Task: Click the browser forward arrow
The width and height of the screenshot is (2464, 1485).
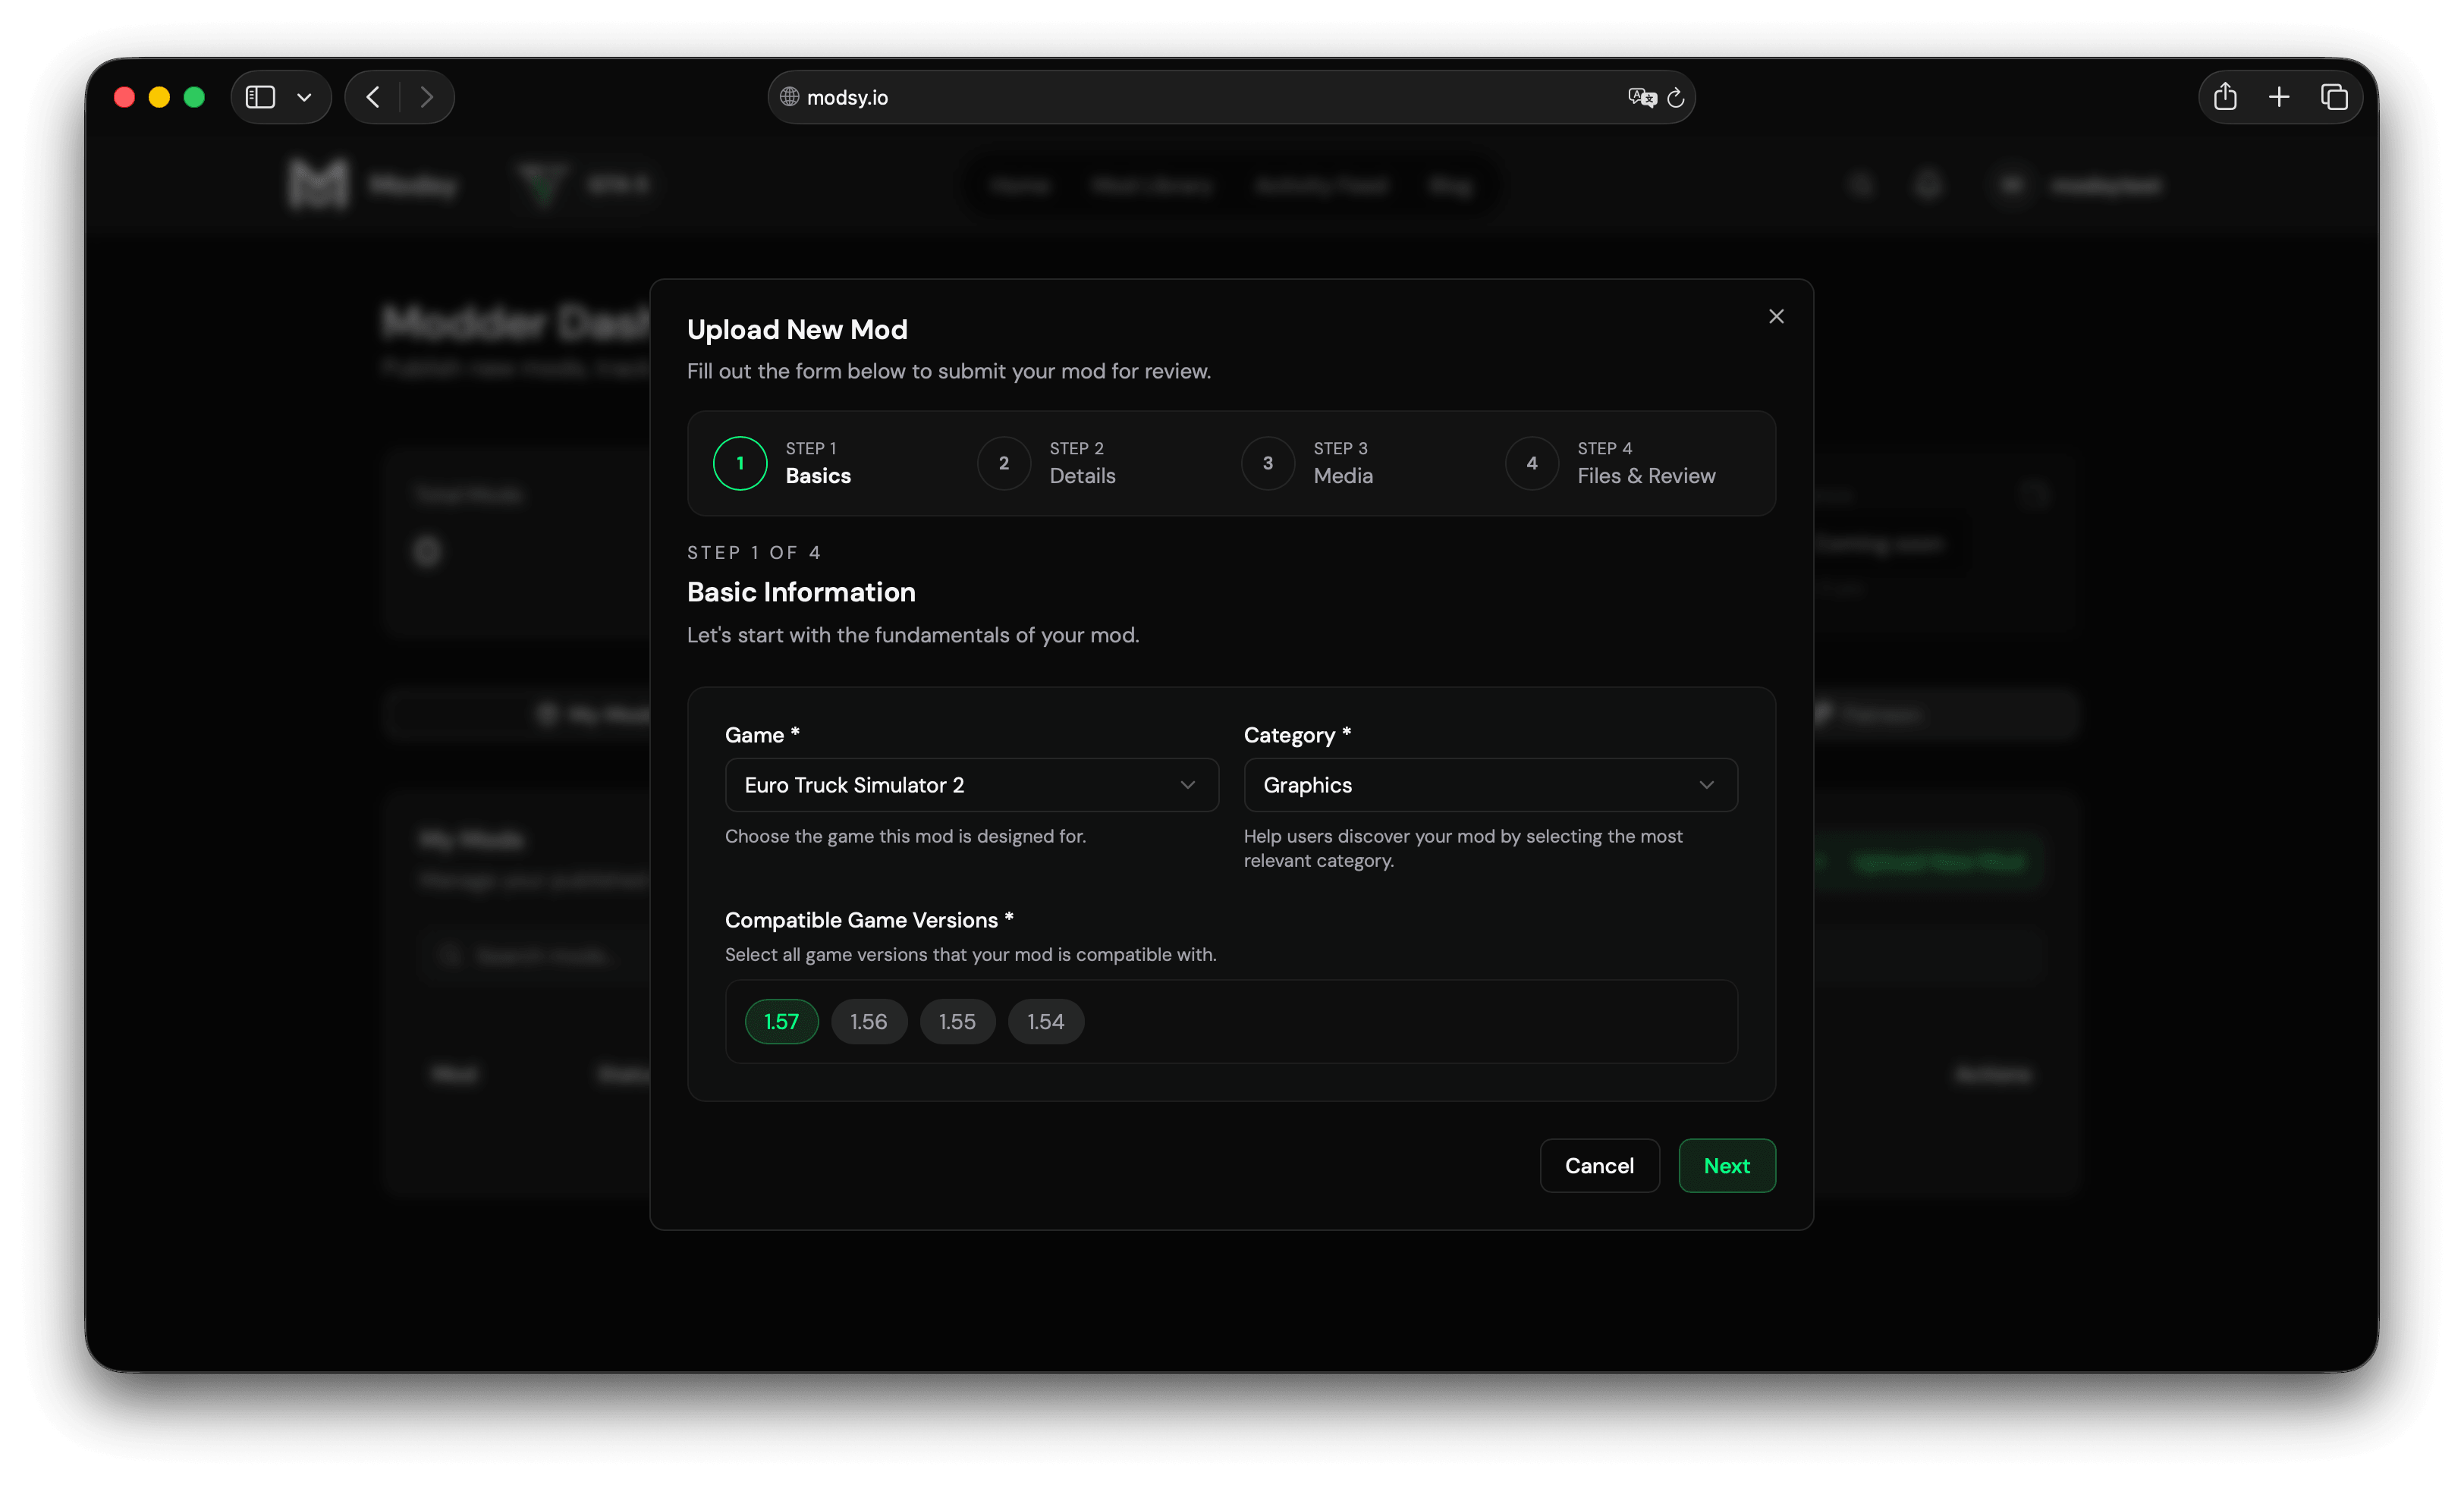Action: [x=427, y=97]
